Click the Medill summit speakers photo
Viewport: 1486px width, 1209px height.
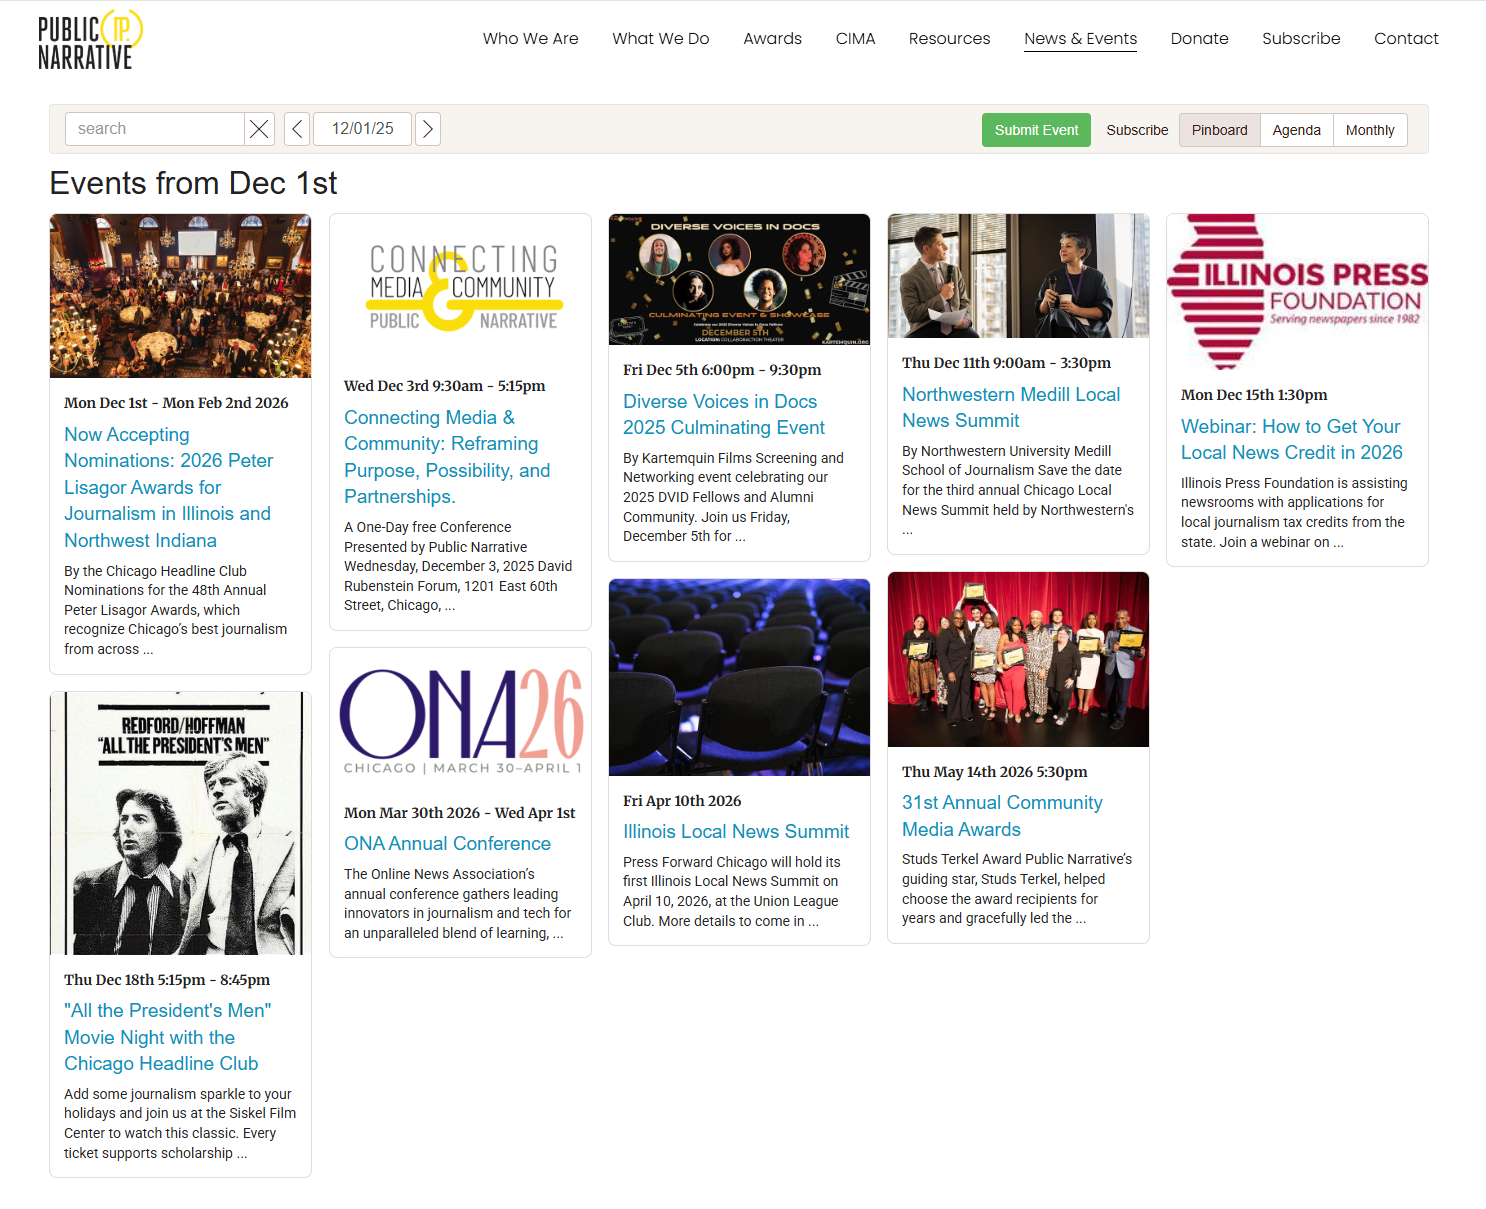tap(1018, 276)
